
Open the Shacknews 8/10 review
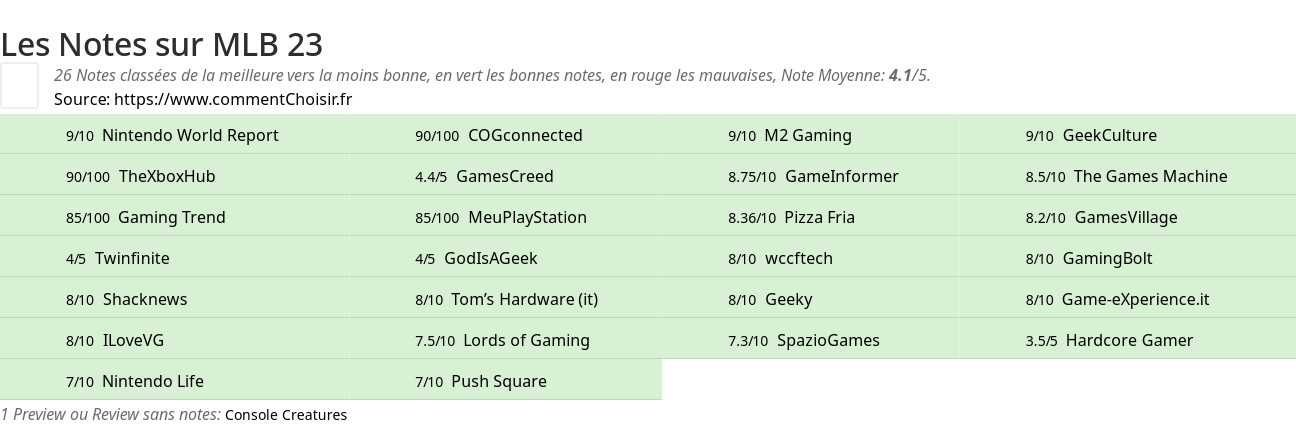click(144, 299)
